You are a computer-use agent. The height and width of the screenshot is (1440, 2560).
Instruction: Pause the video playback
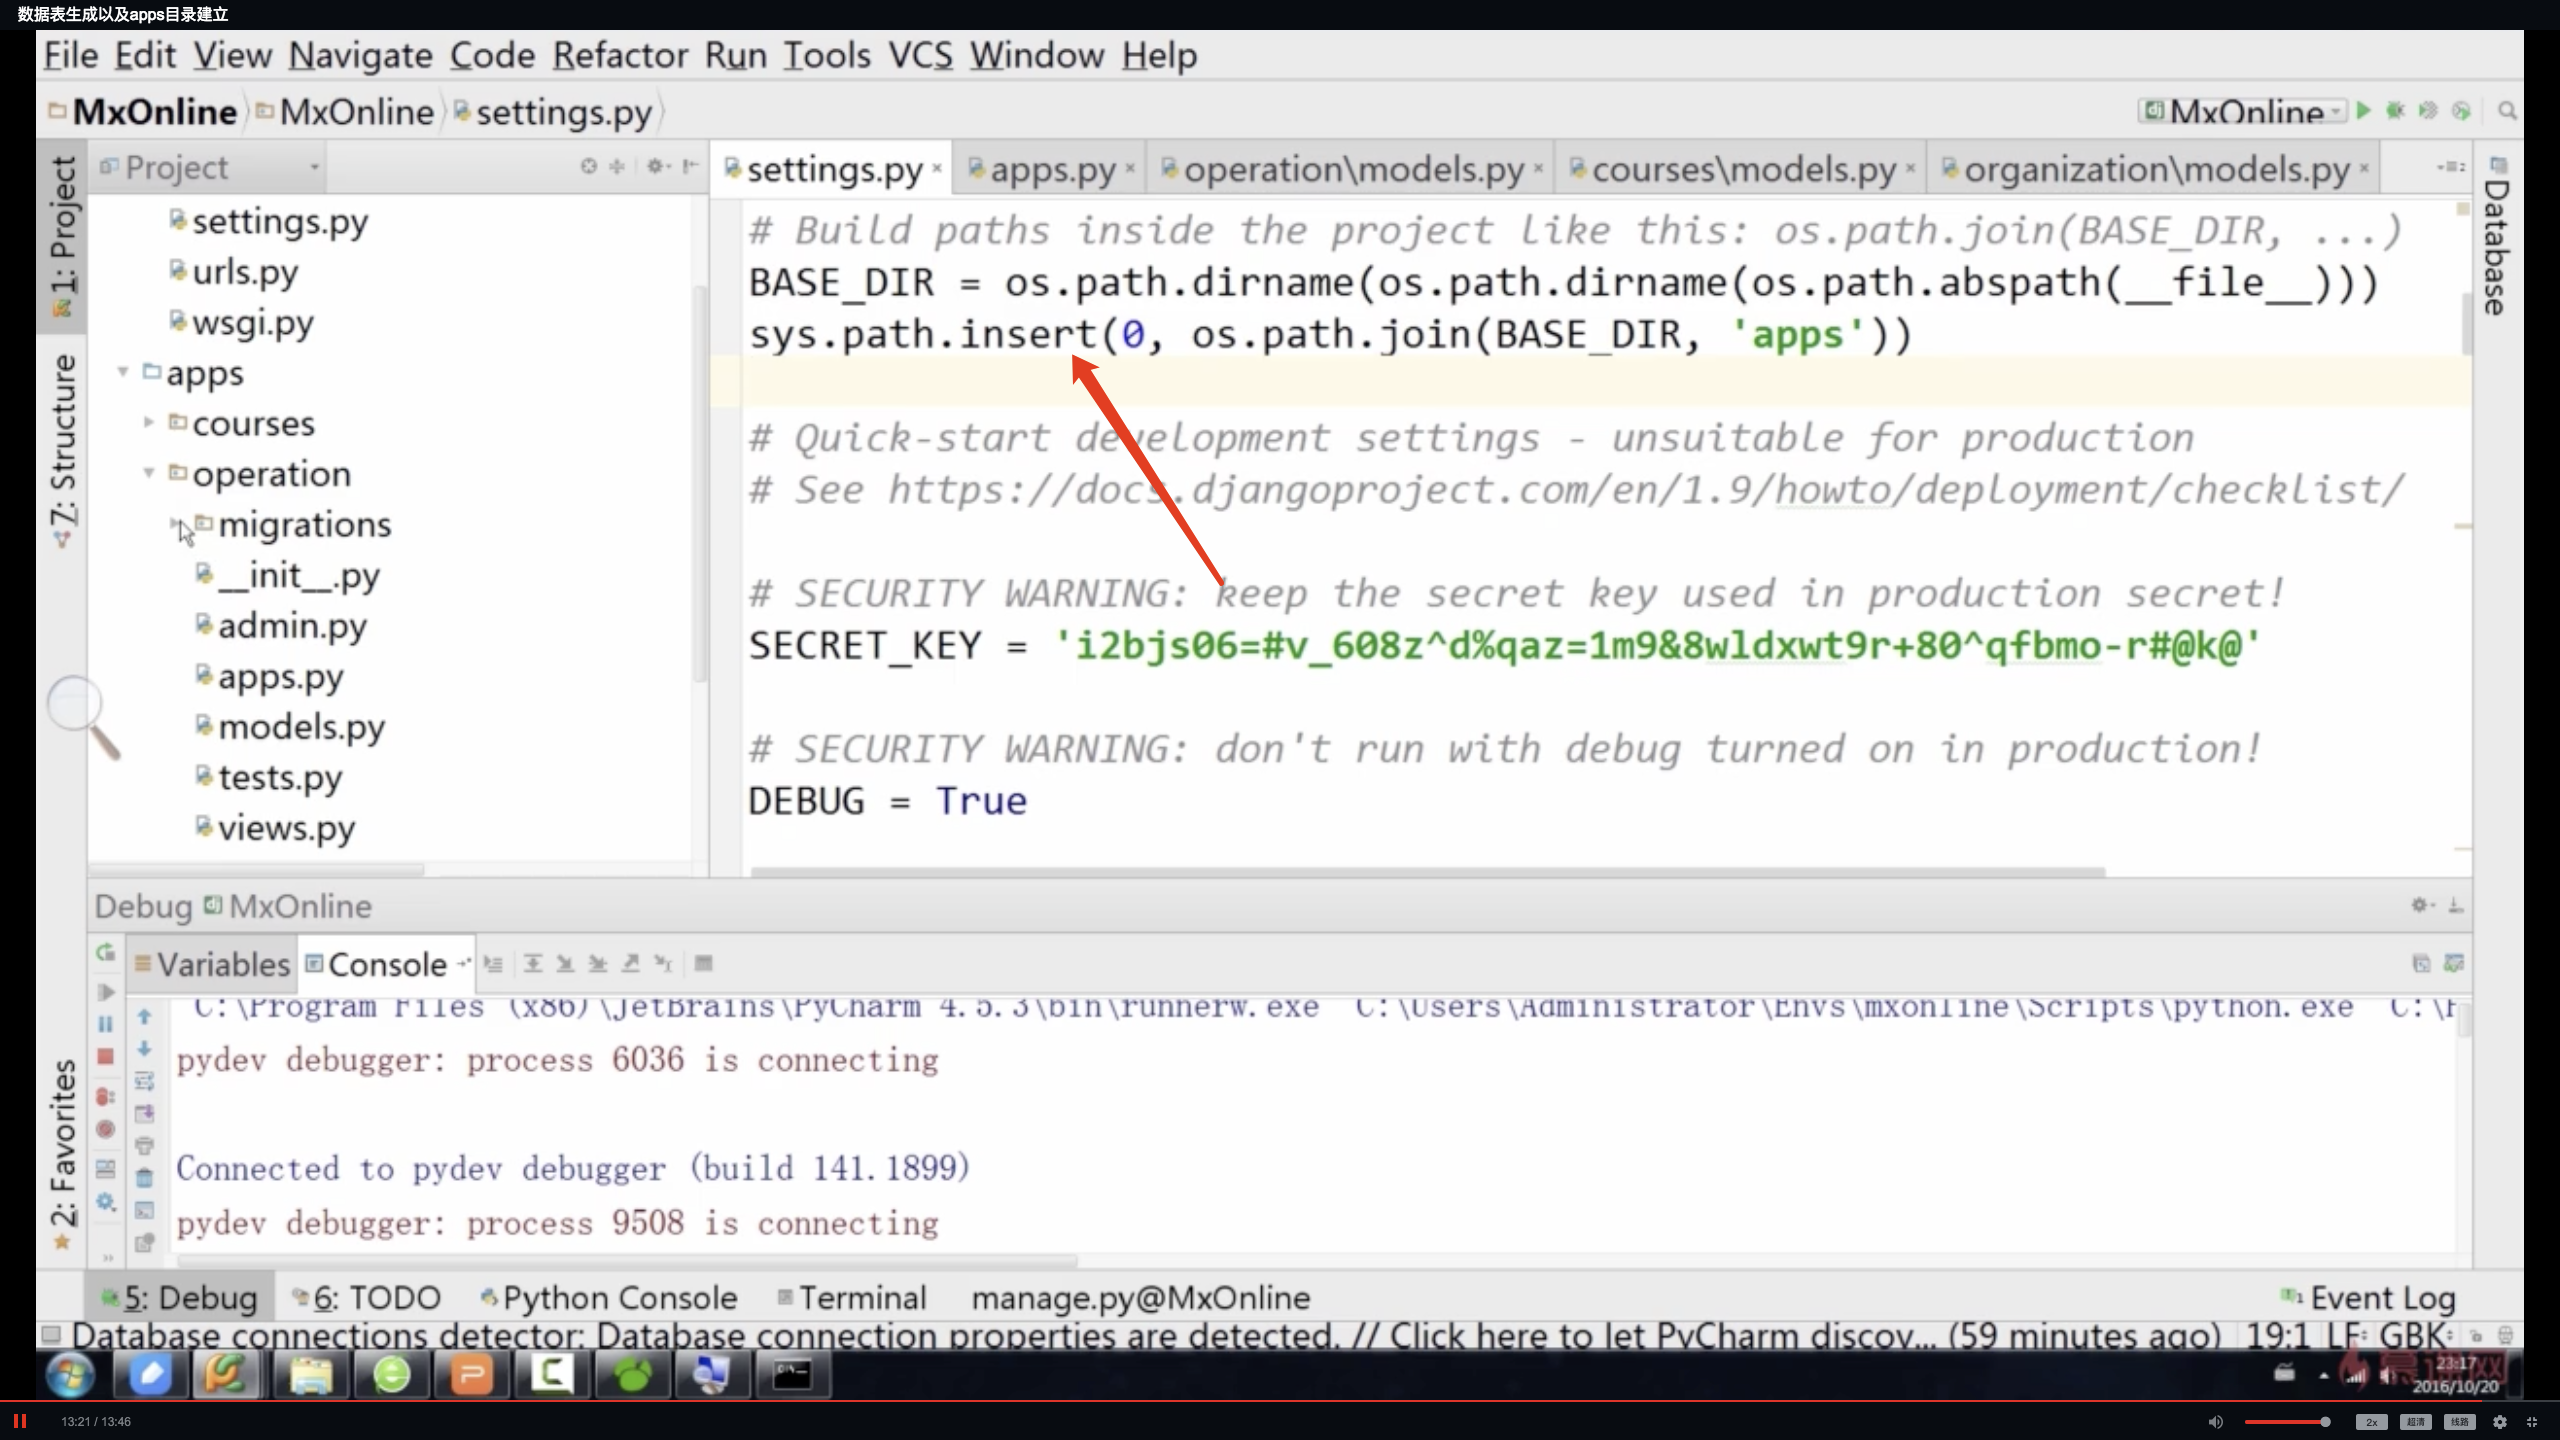[x=20, y=1421]
